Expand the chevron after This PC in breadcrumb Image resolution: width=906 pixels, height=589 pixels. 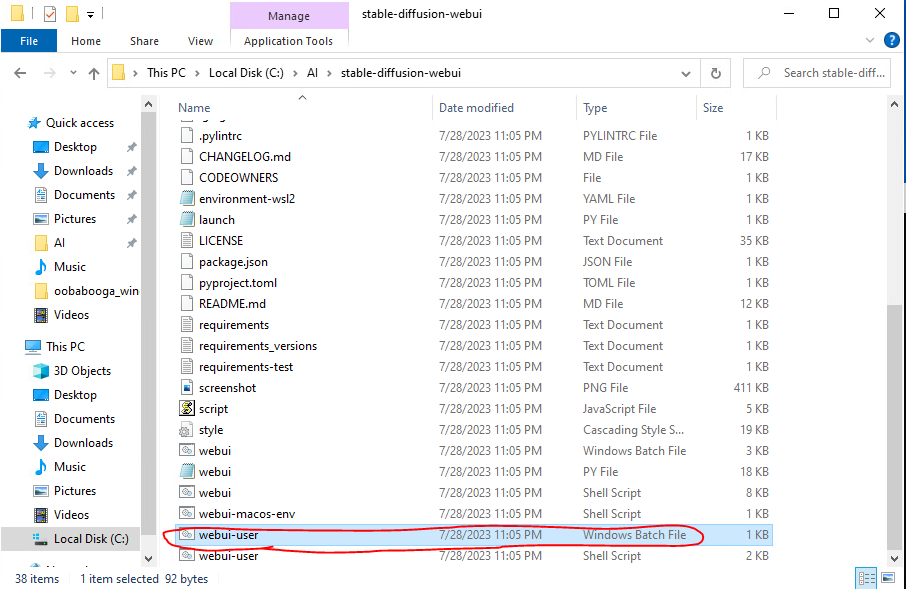[197, 73]
